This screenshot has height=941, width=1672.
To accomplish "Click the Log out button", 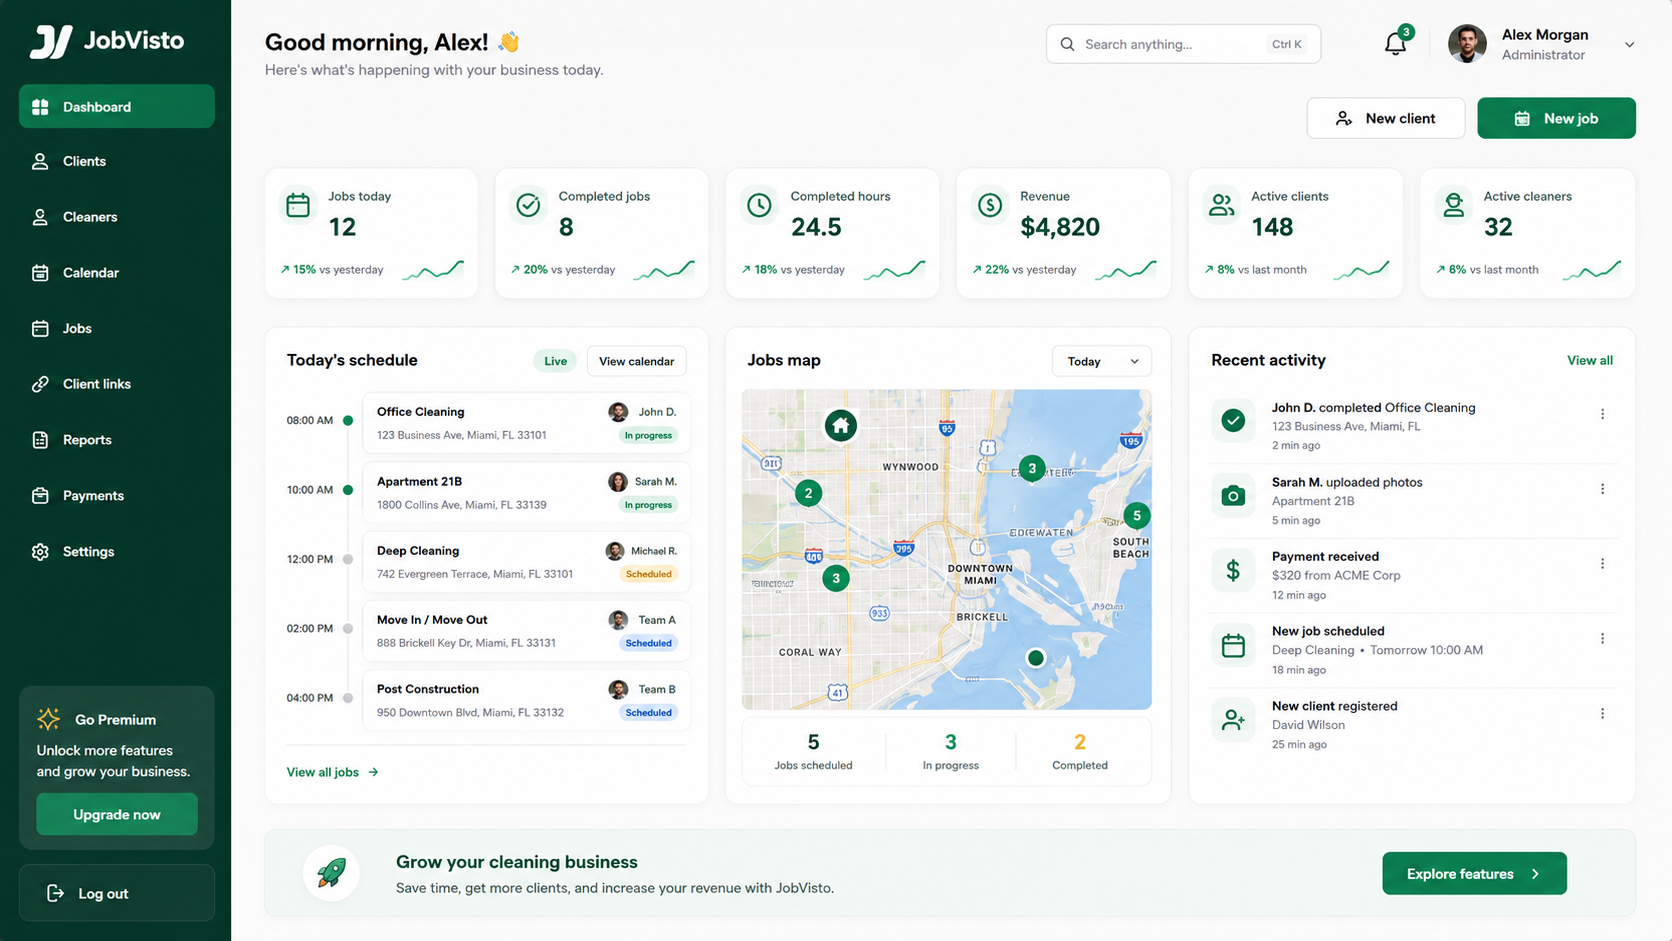I will [x=117, y=893].
